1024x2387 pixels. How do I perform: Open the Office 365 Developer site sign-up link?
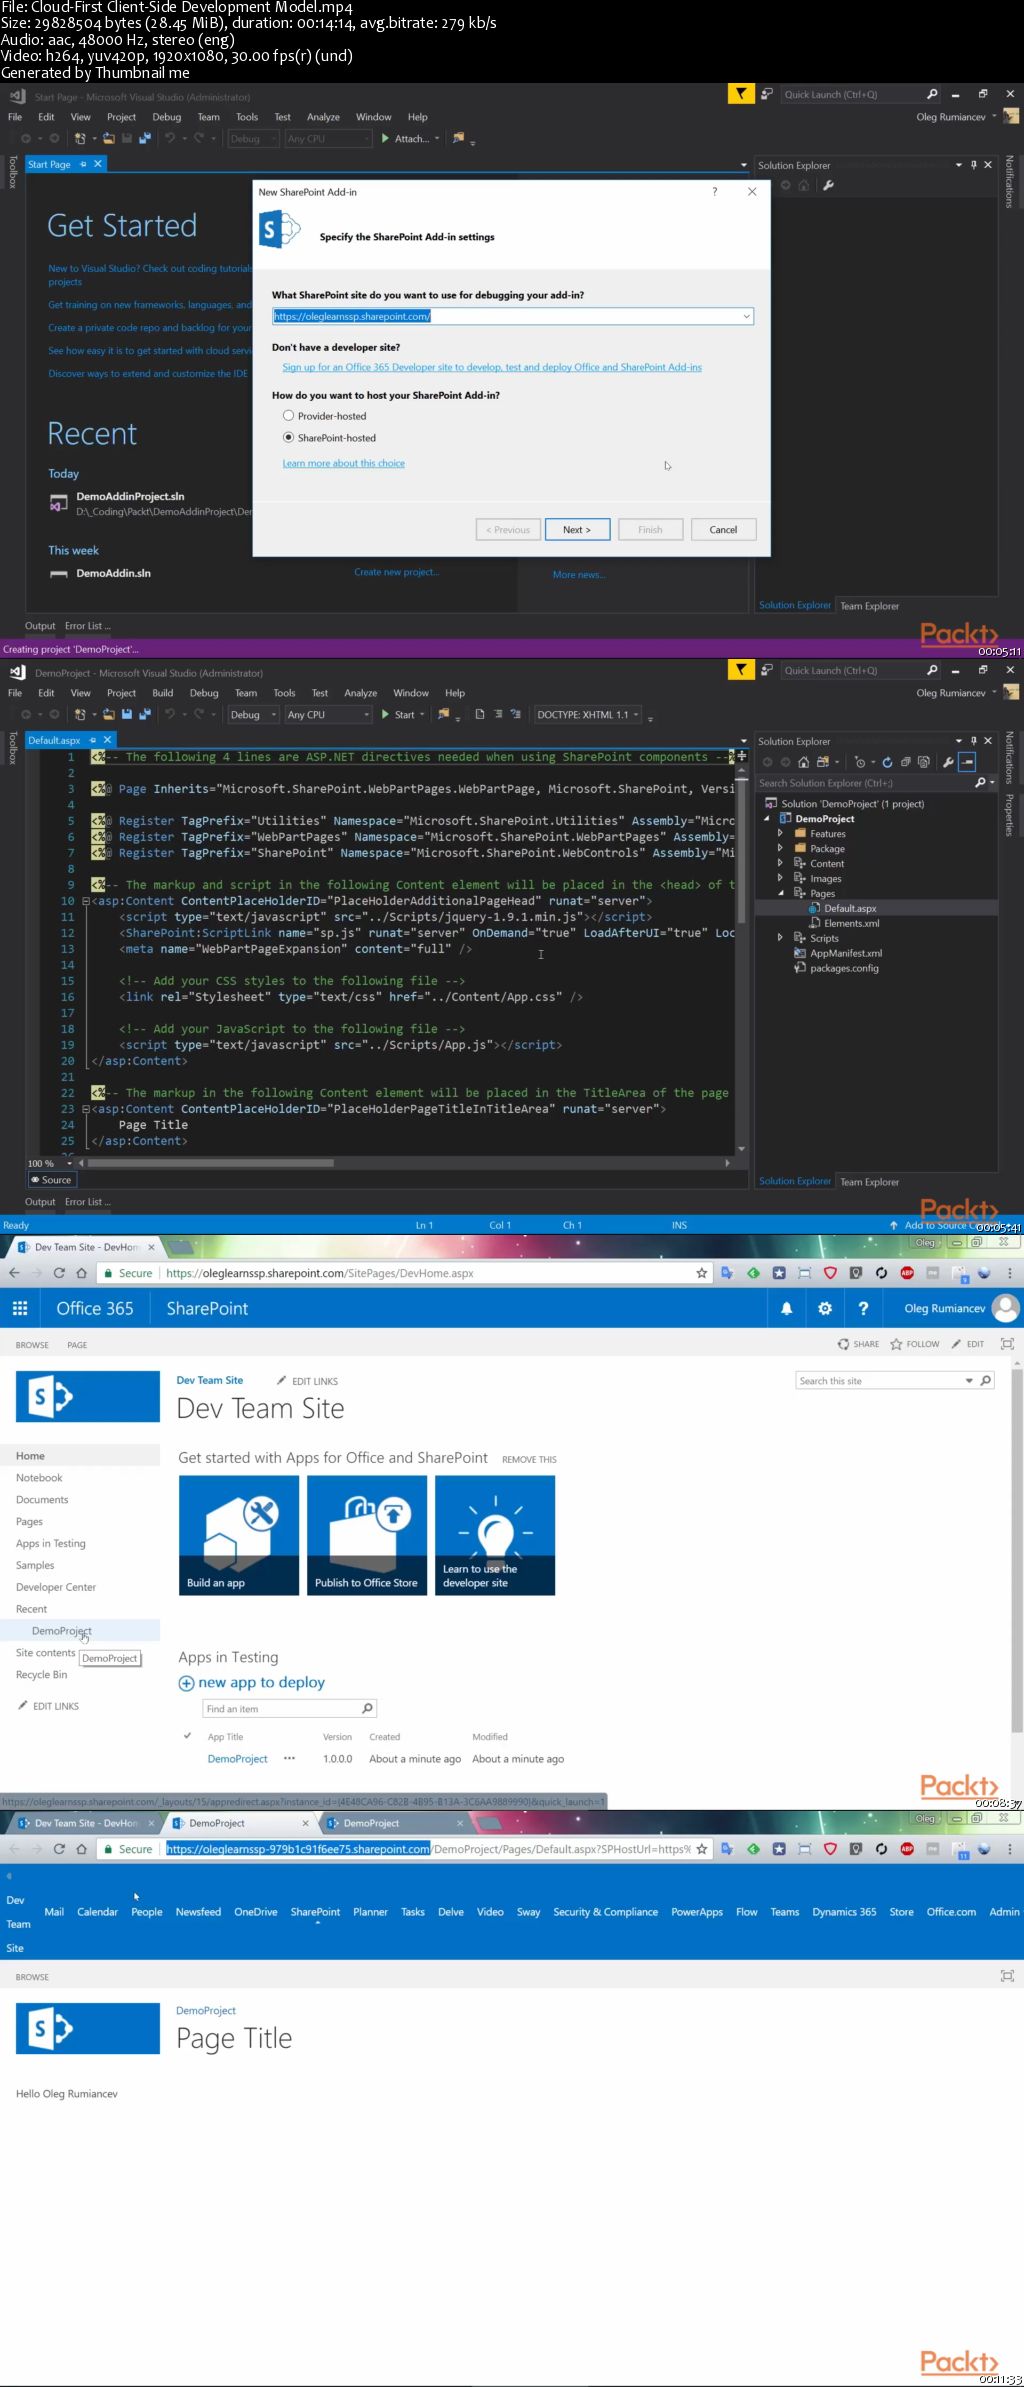[492, 367]
